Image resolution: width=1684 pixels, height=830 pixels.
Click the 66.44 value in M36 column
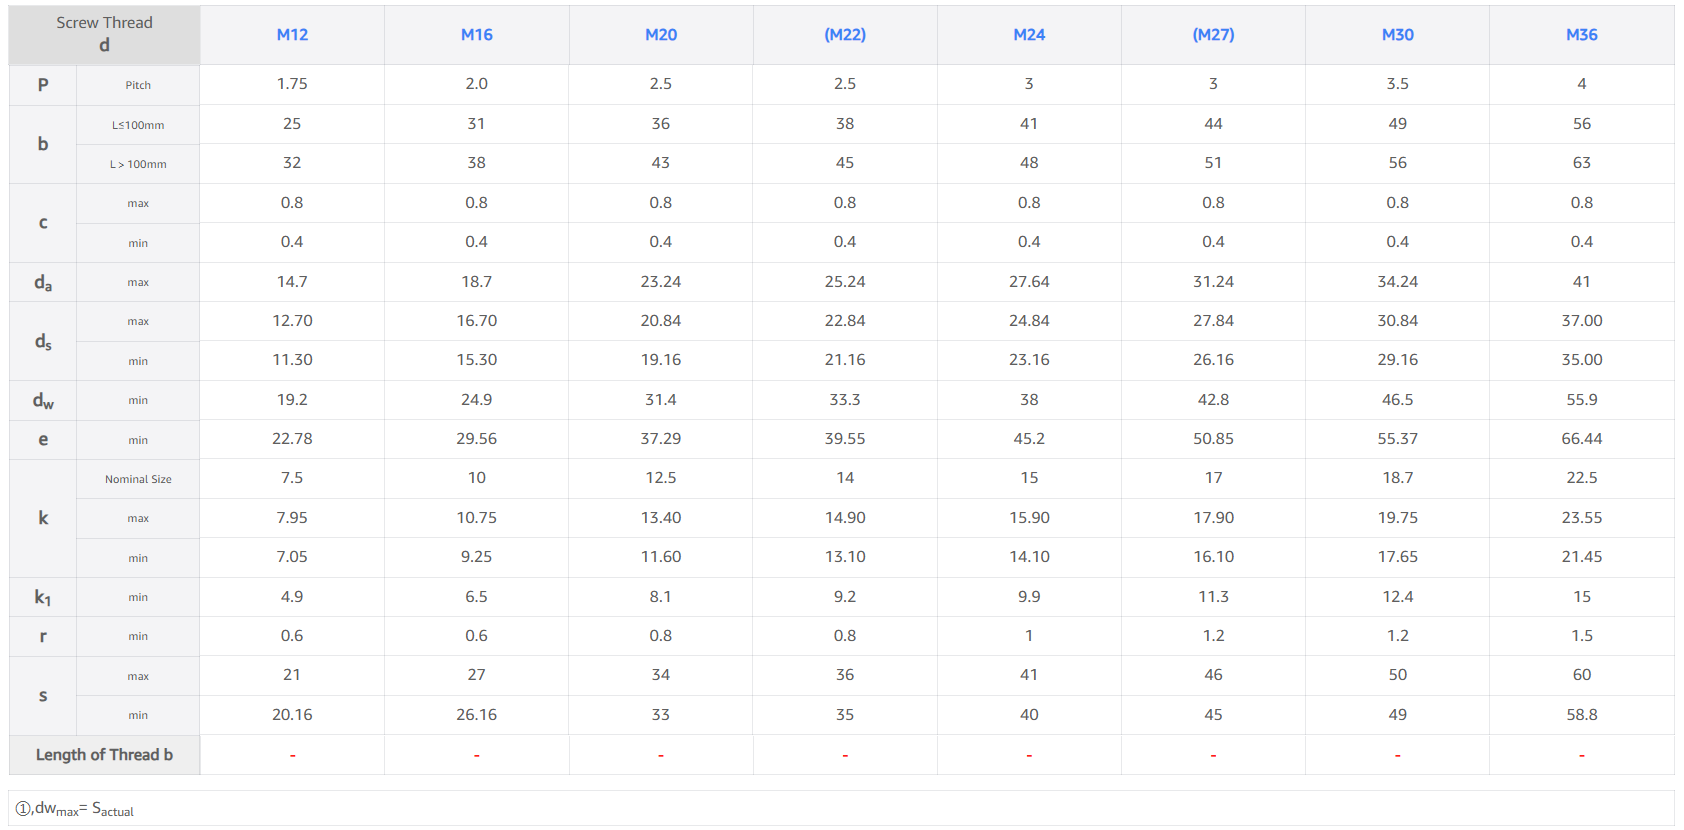tap(1581, 439)
